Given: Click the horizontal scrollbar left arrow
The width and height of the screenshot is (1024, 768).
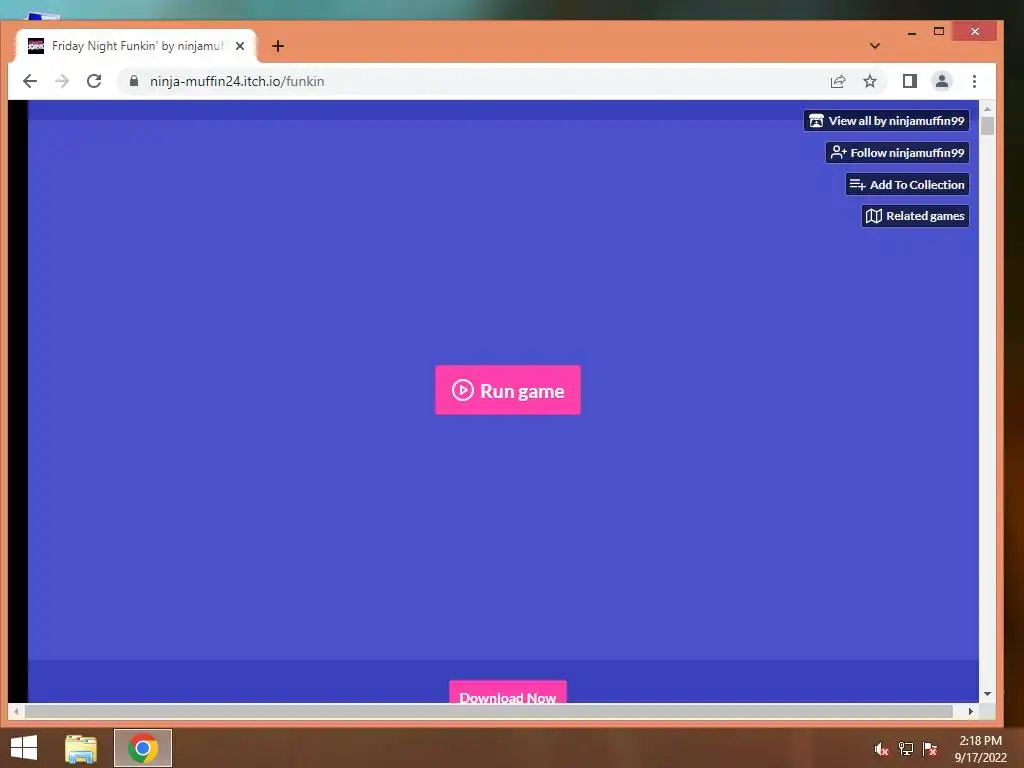Looking at the screenshot, I should coord(16,711).
